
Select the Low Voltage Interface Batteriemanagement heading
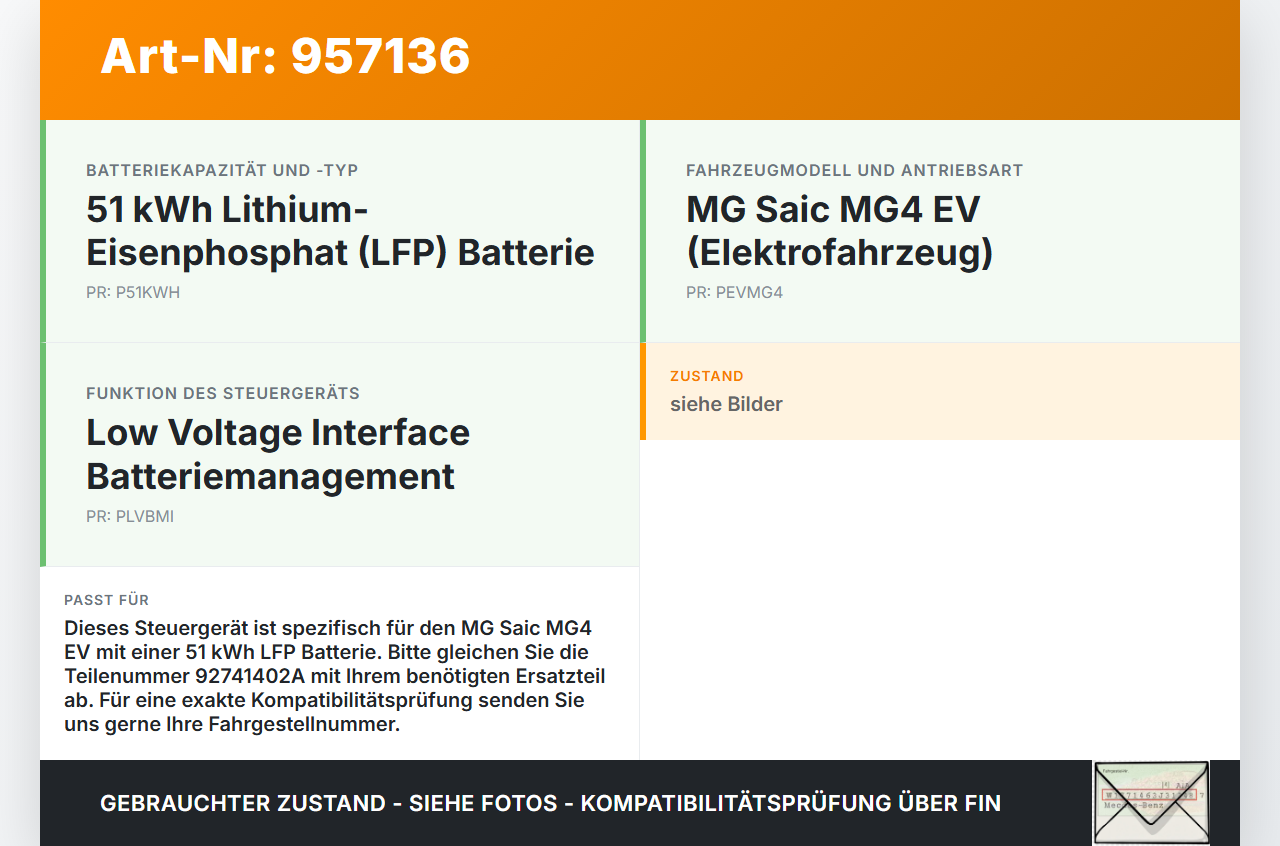pos(278,454)
